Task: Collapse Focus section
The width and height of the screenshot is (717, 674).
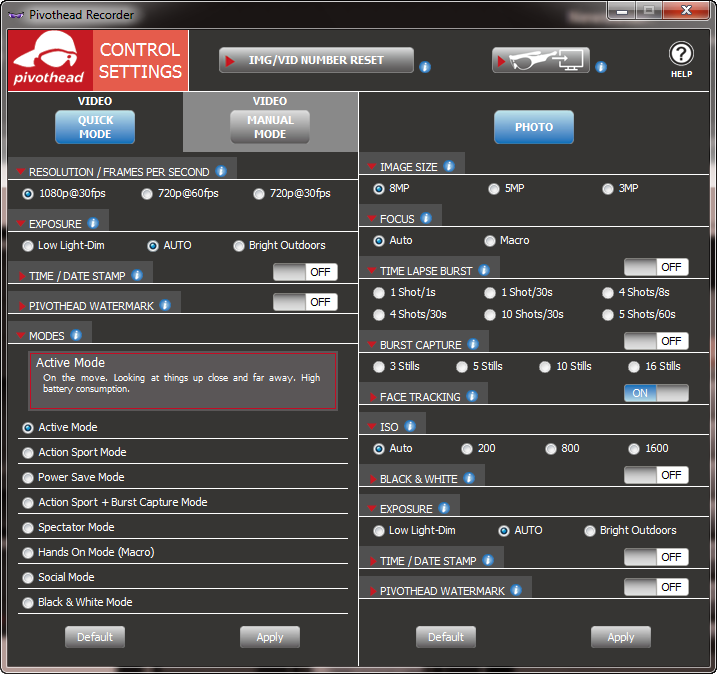Action: pyautogui.click(x=372, y=219)
